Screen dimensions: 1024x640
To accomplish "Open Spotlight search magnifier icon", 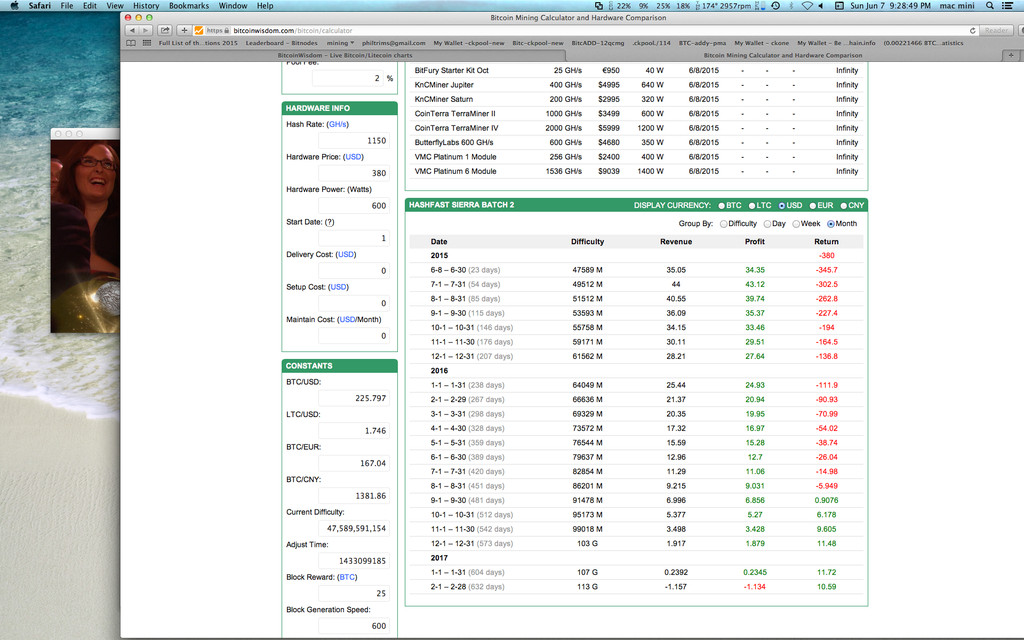I will pos(990,5).
